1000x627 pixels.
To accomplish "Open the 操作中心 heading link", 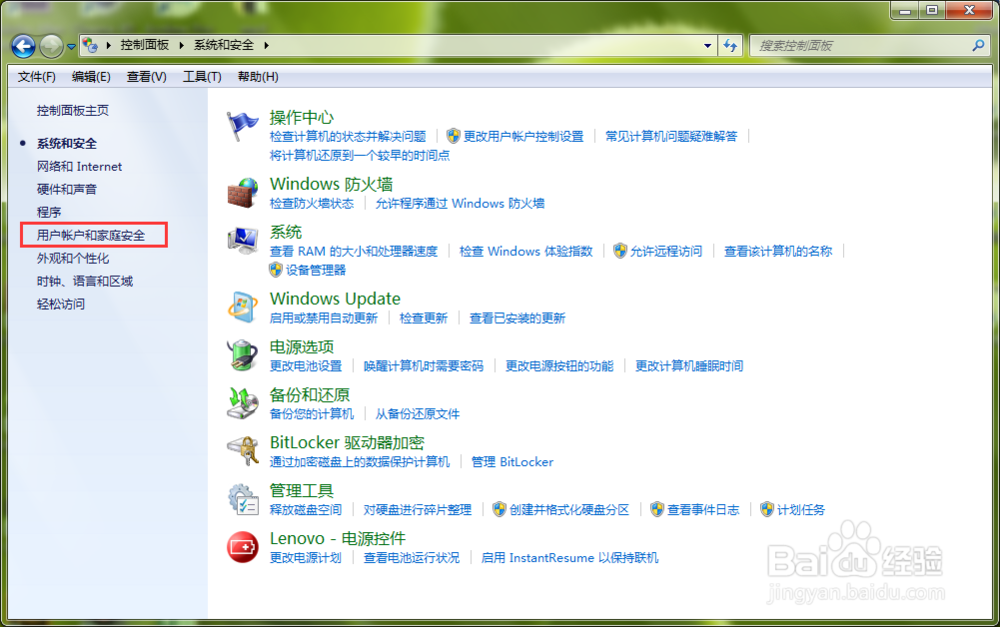I will click(x=302, y=117).
